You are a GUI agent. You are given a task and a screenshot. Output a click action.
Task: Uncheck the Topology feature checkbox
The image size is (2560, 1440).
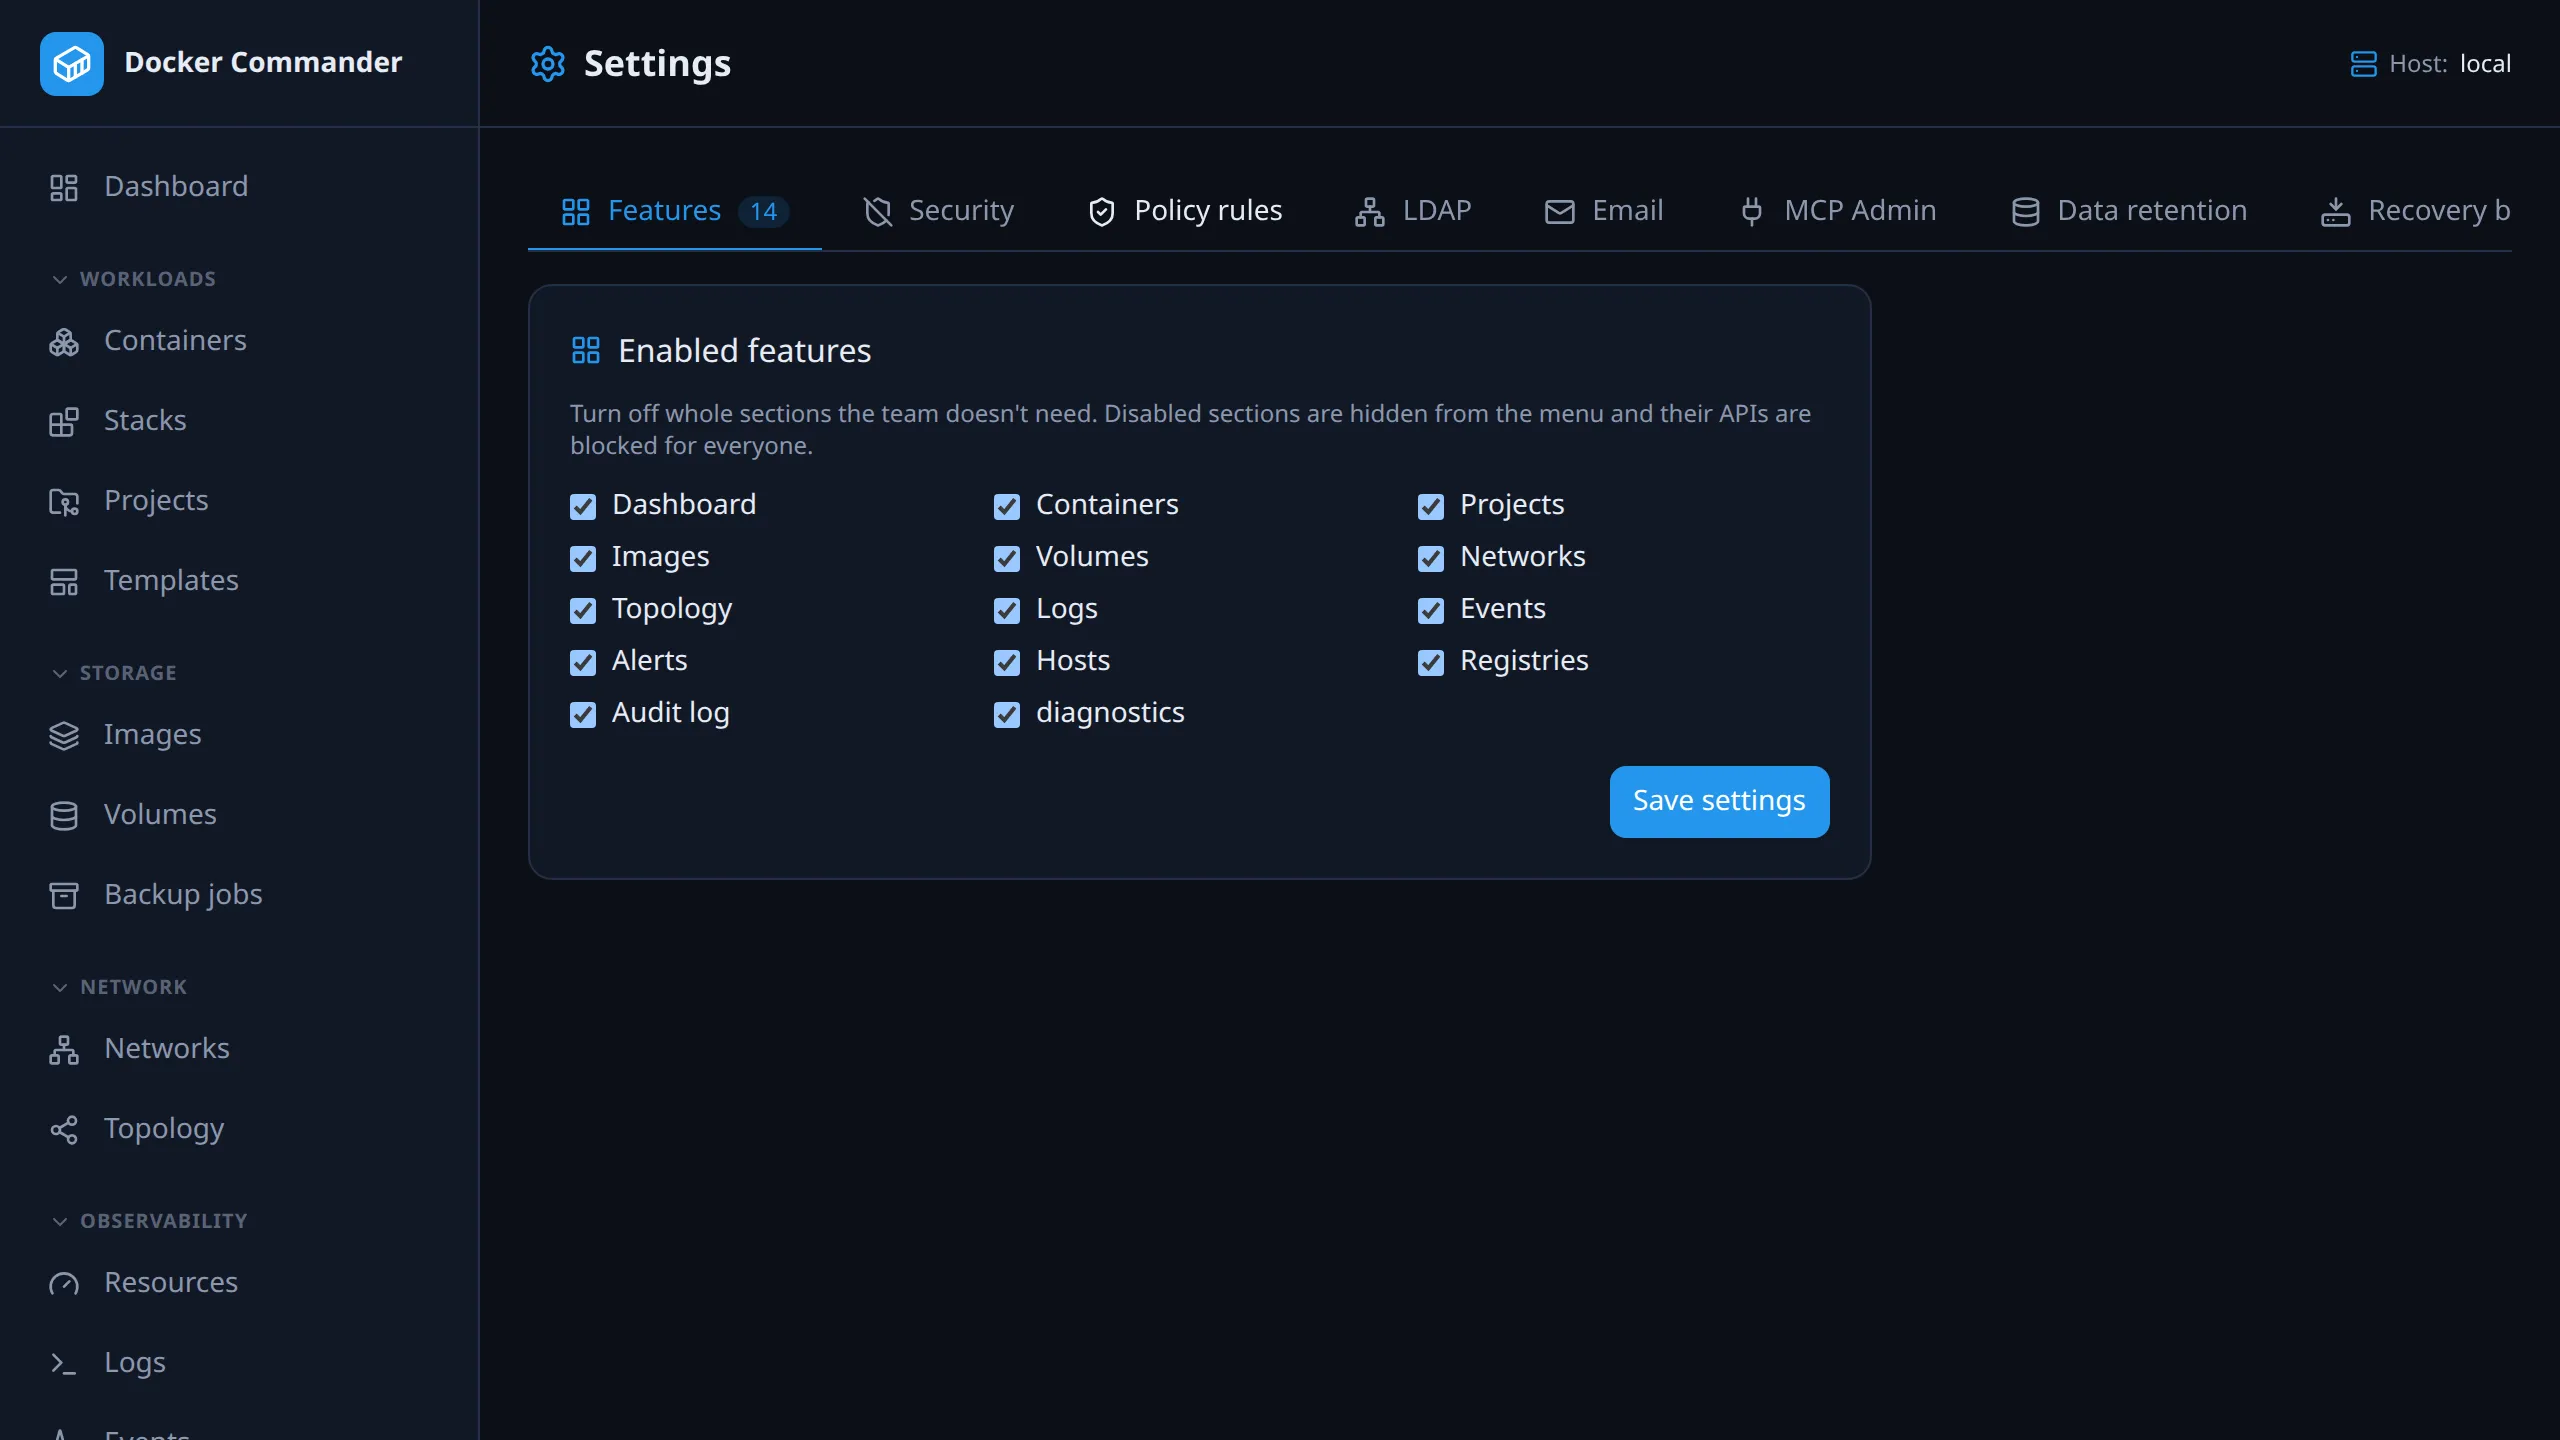point(583,610)
